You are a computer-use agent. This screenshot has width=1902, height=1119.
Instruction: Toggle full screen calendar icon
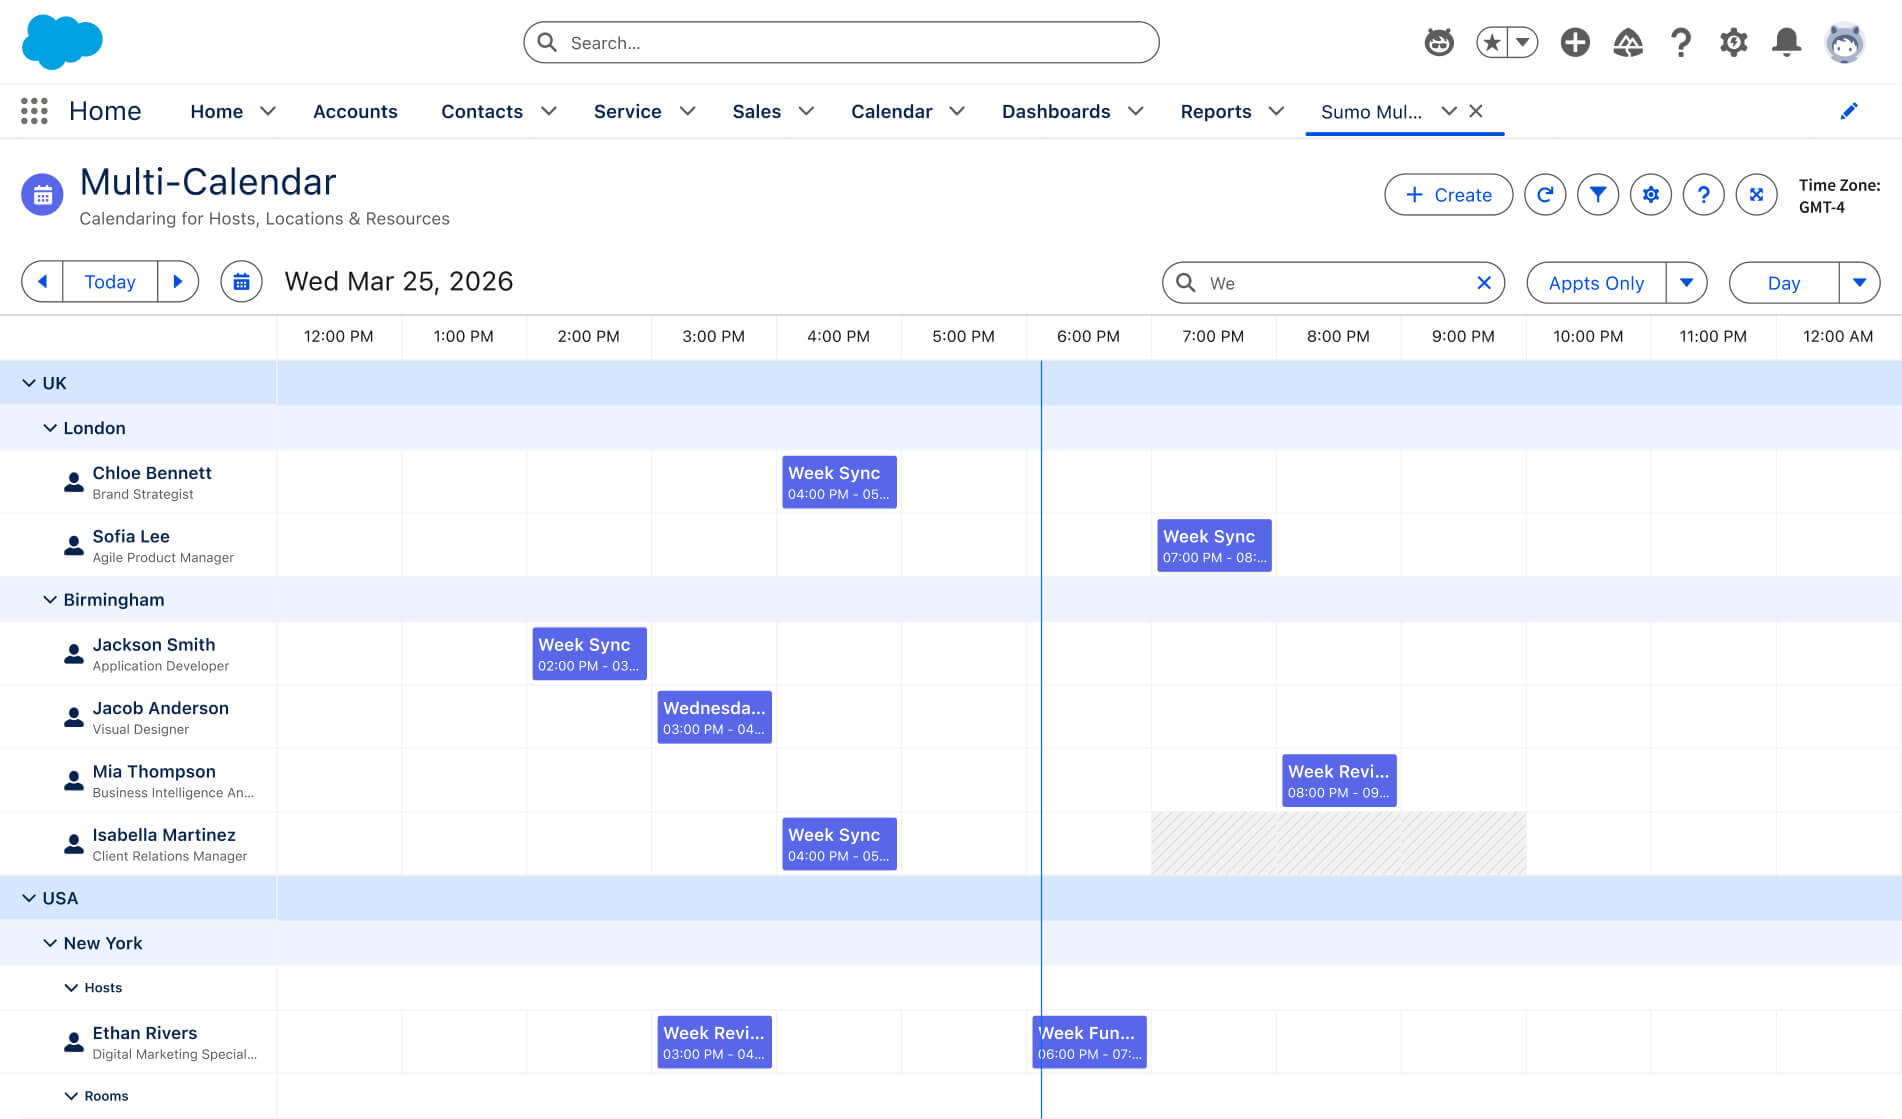[x=1756, y=194]
